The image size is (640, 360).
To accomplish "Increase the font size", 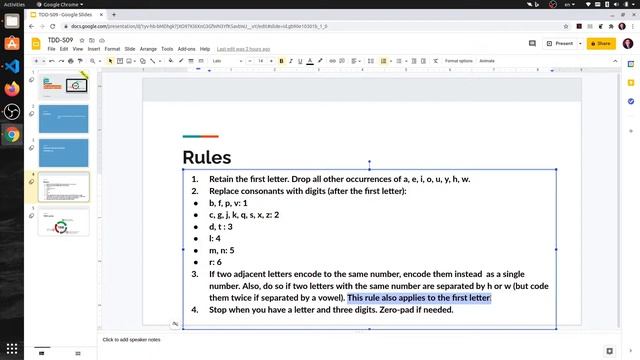I will [x=271, y=61].
